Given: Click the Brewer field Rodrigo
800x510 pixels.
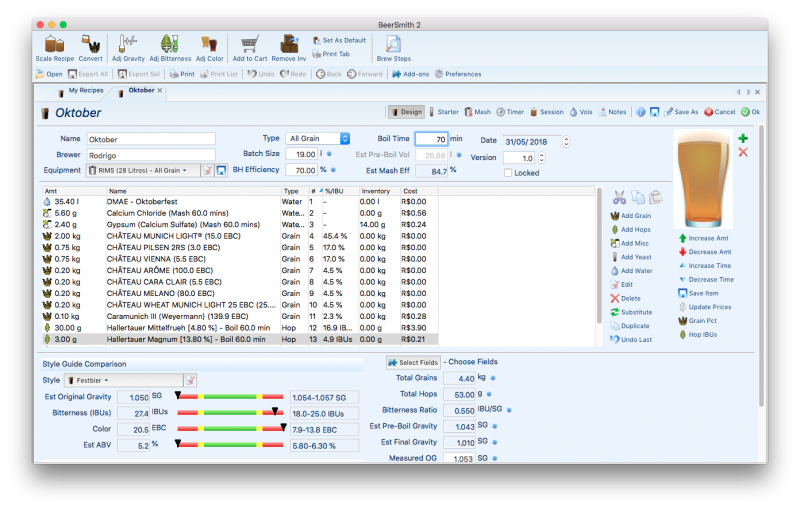Looking at the screenshot, I should pyautogui.click(x=151, y=156).
